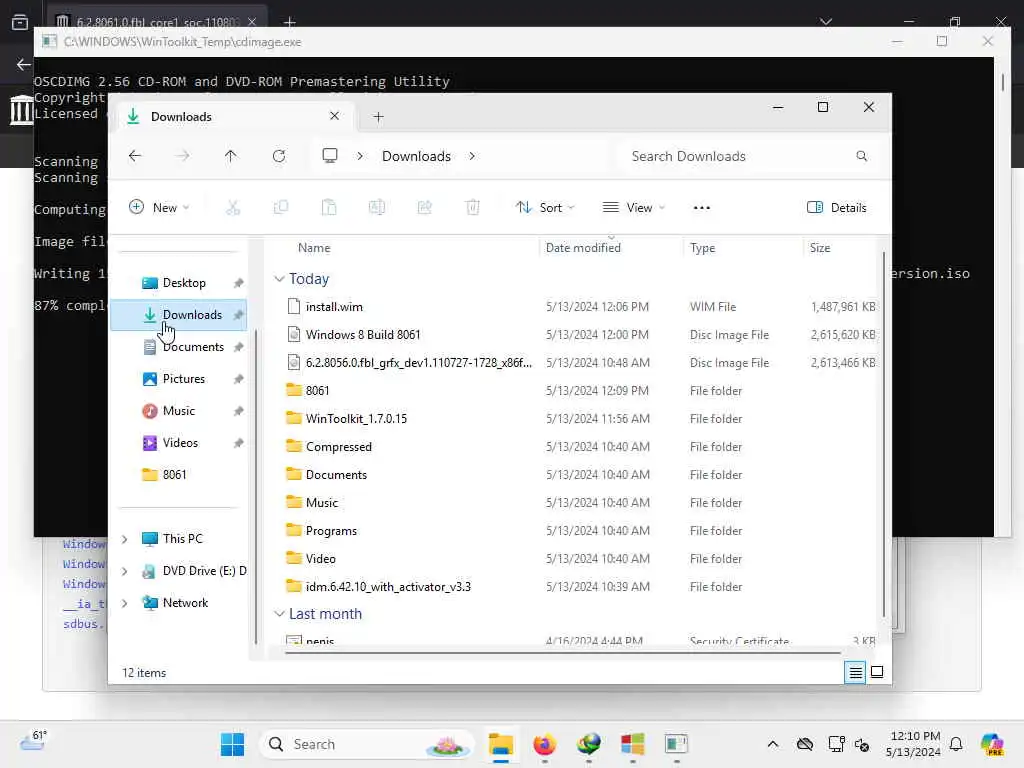Viewport: 1024px width, 768px height.
Task: Go up one folder level arrow
Action: (x=231, y=156)
